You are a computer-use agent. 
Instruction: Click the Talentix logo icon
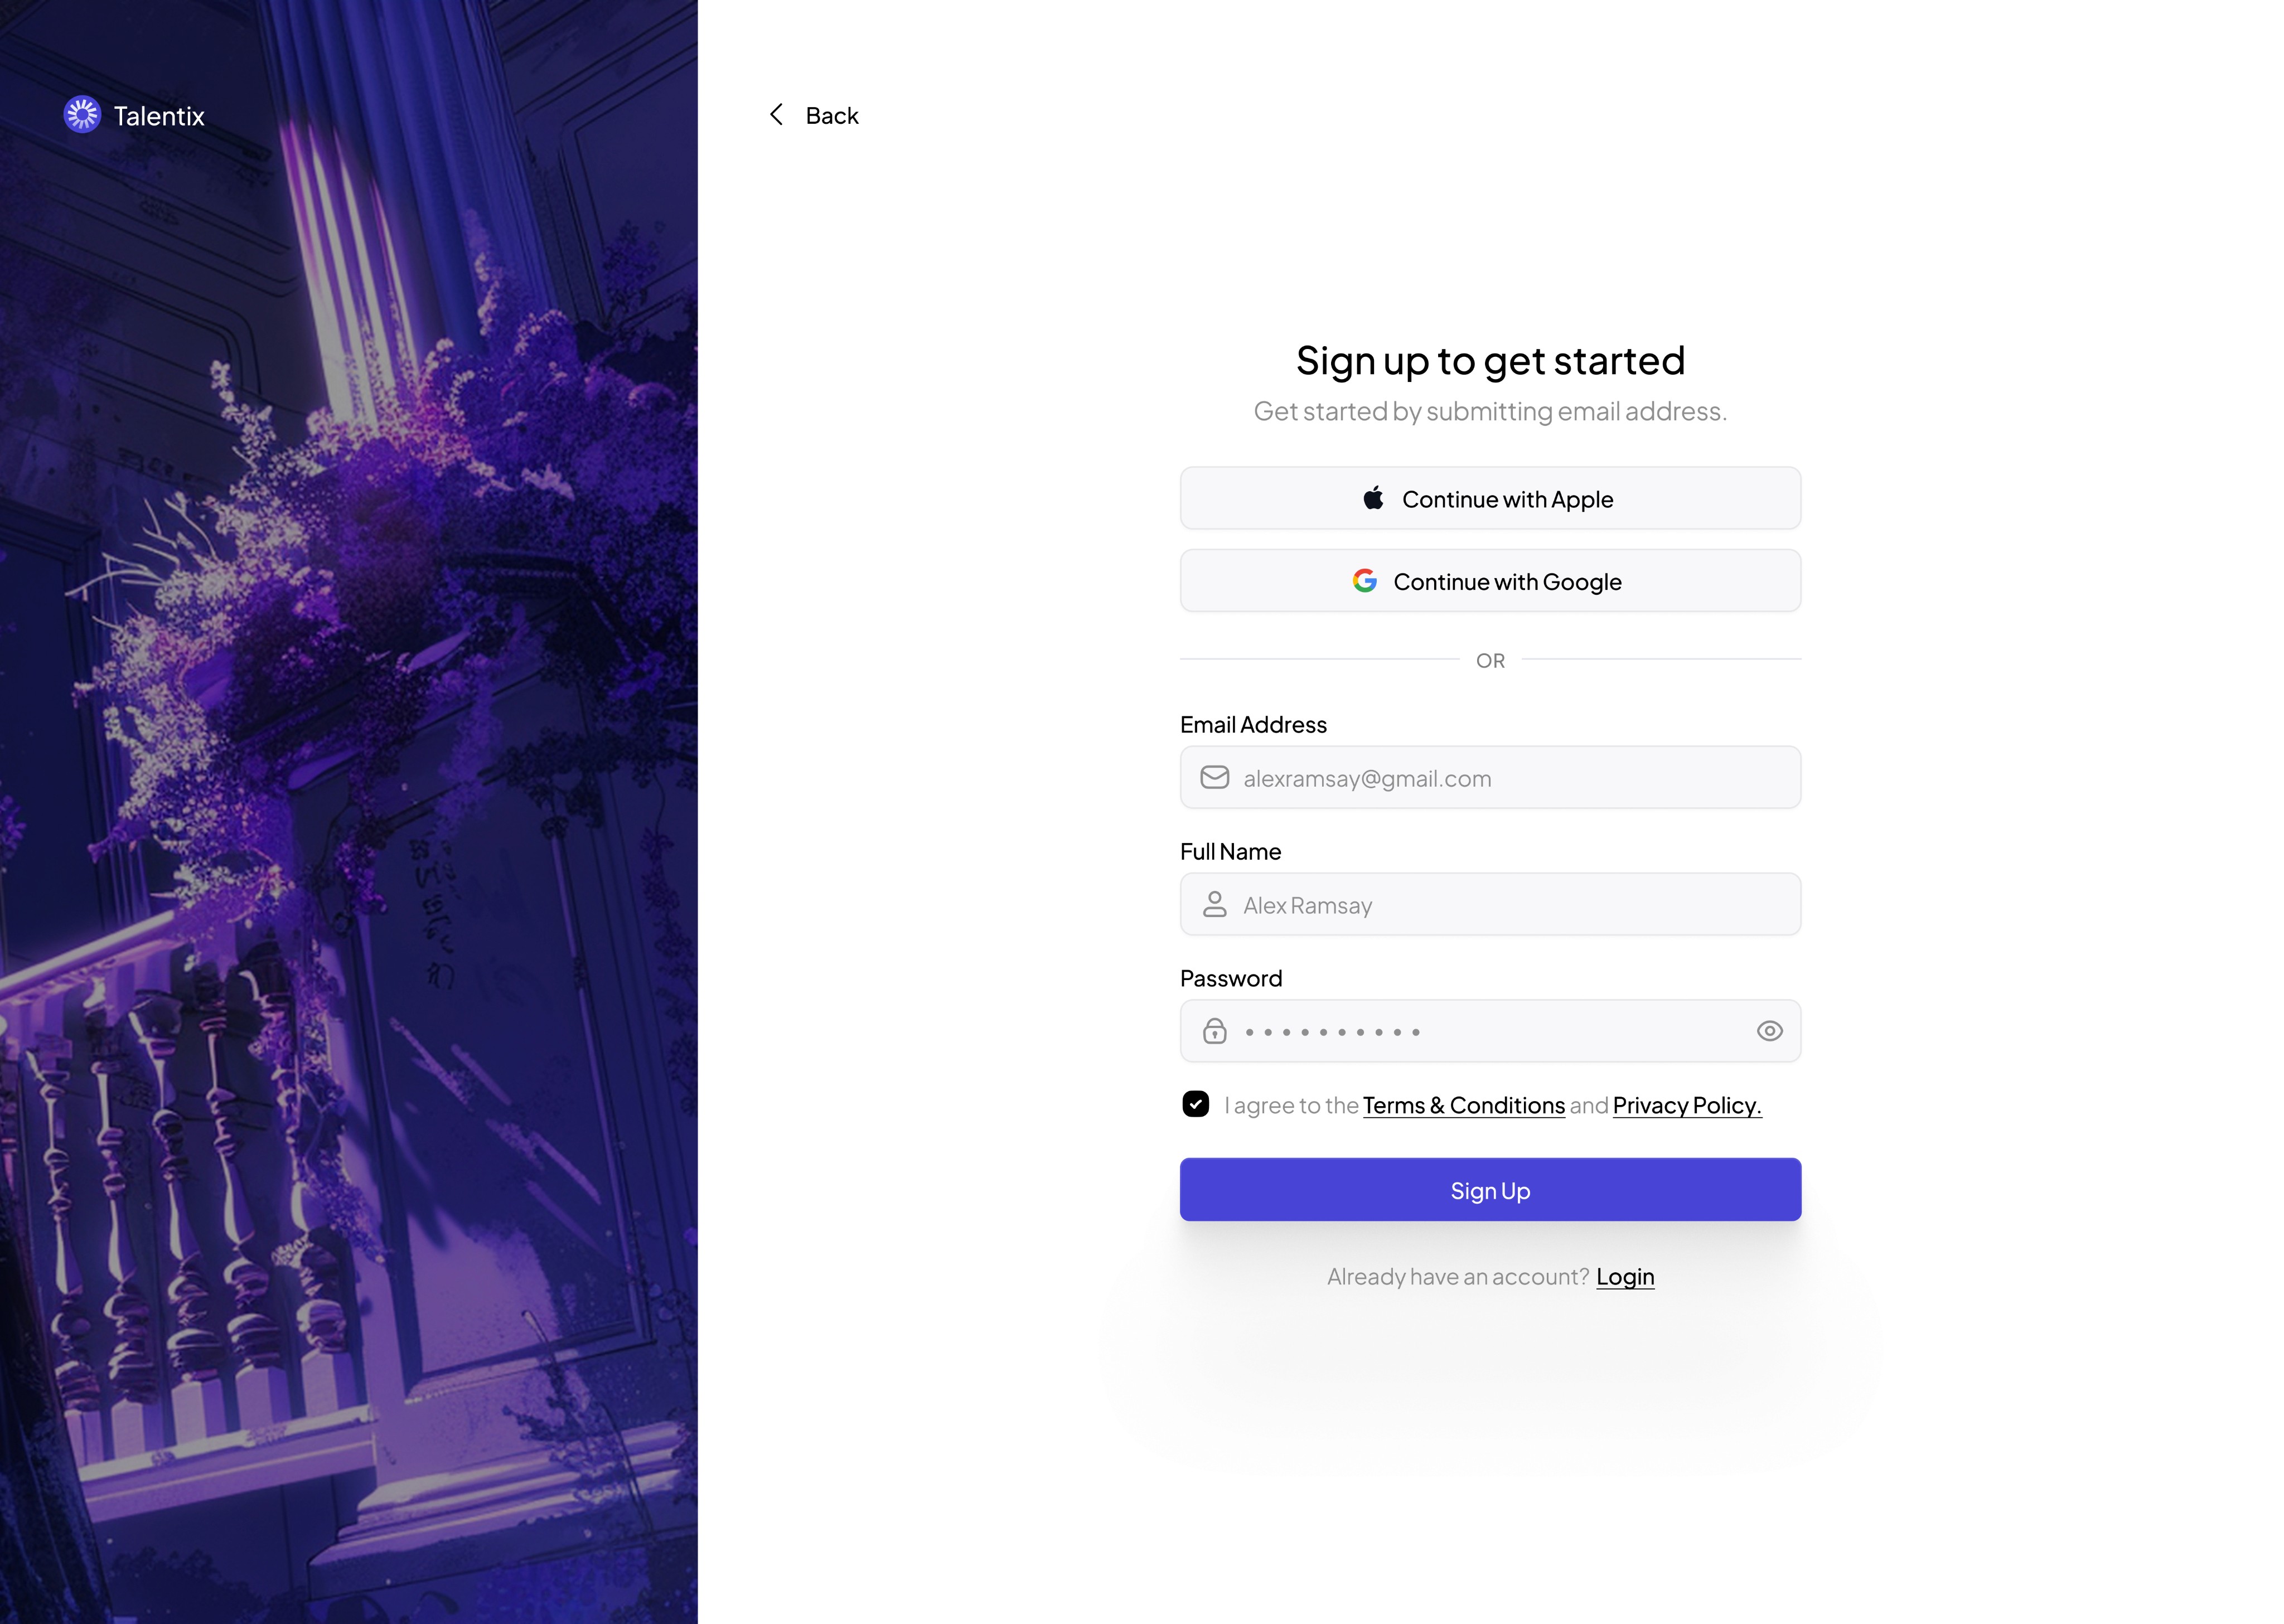click(82, 115)
